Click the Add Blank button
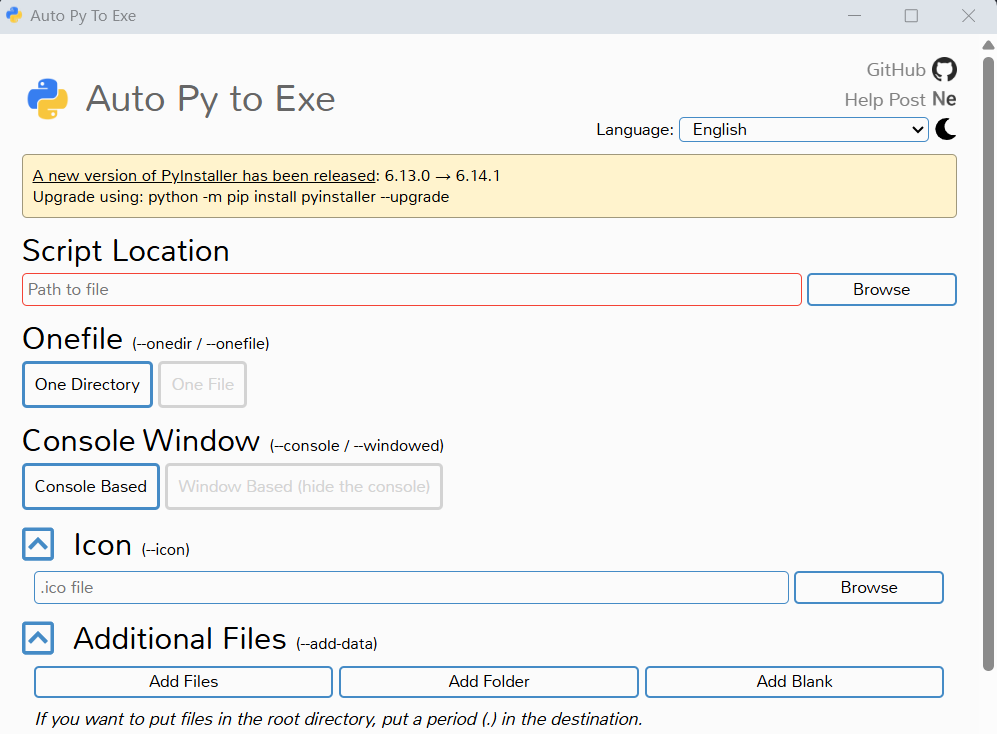The image size is (997, 734). [794, 682]
